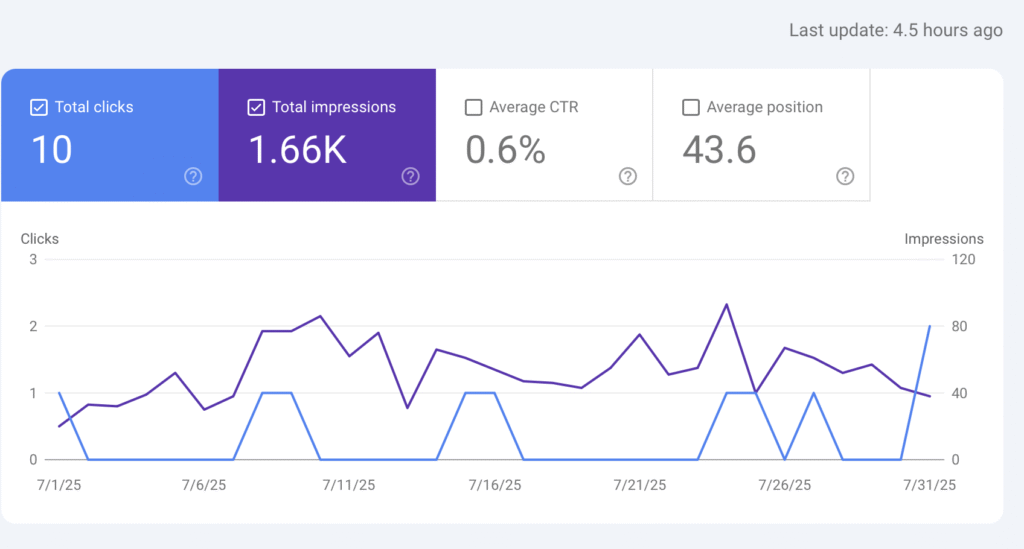Enable the Average position checkbox
The width and height of the screenshot is (1024, 549).
[690, 107]
